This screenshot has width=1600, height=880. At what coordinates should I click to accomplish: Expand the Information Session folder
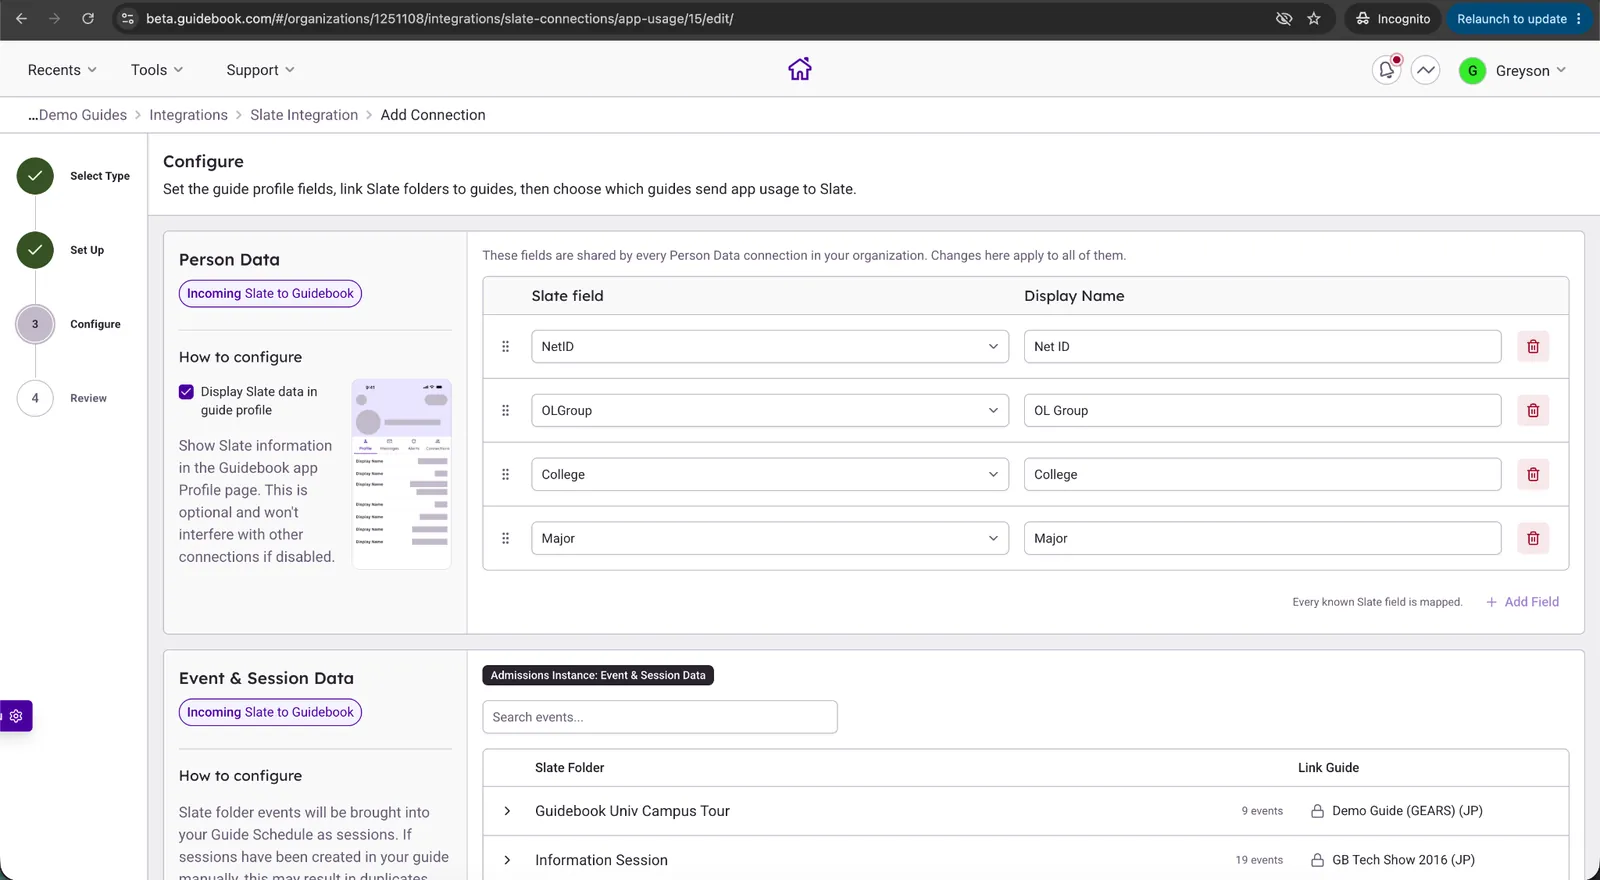point(507,860)
